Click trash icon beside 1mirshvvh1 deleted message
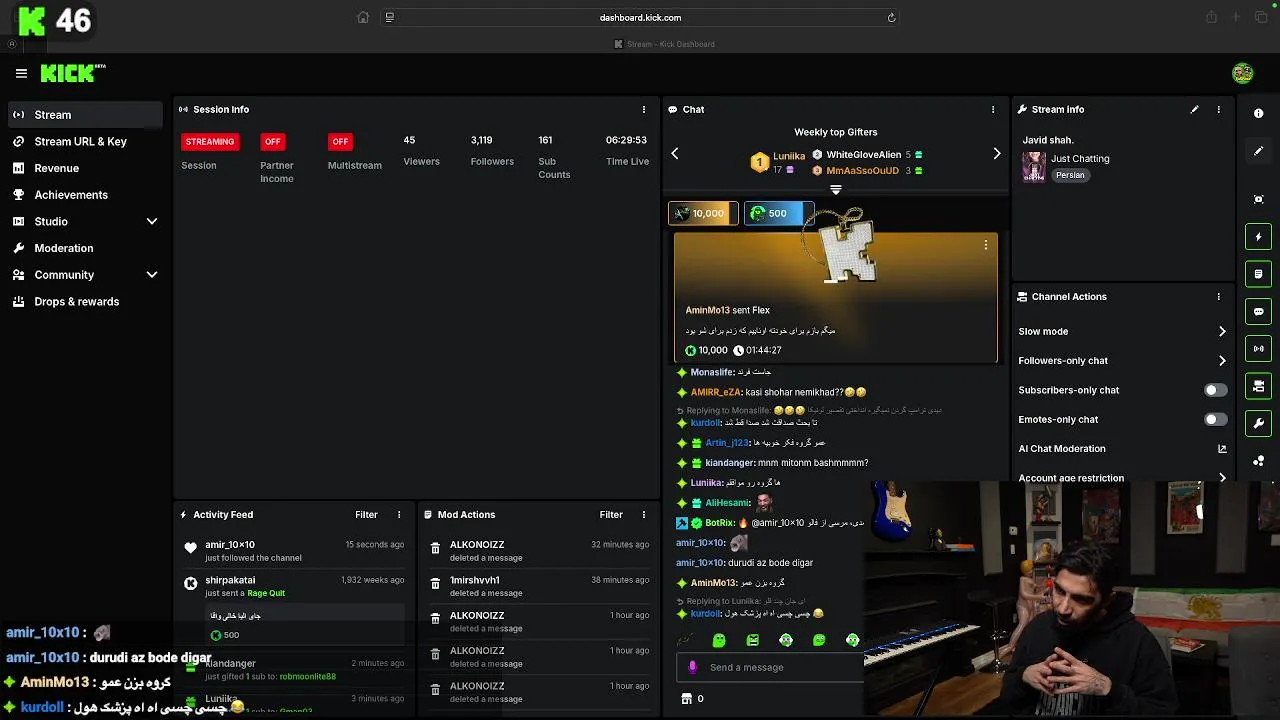 click(x=435, y=584)
